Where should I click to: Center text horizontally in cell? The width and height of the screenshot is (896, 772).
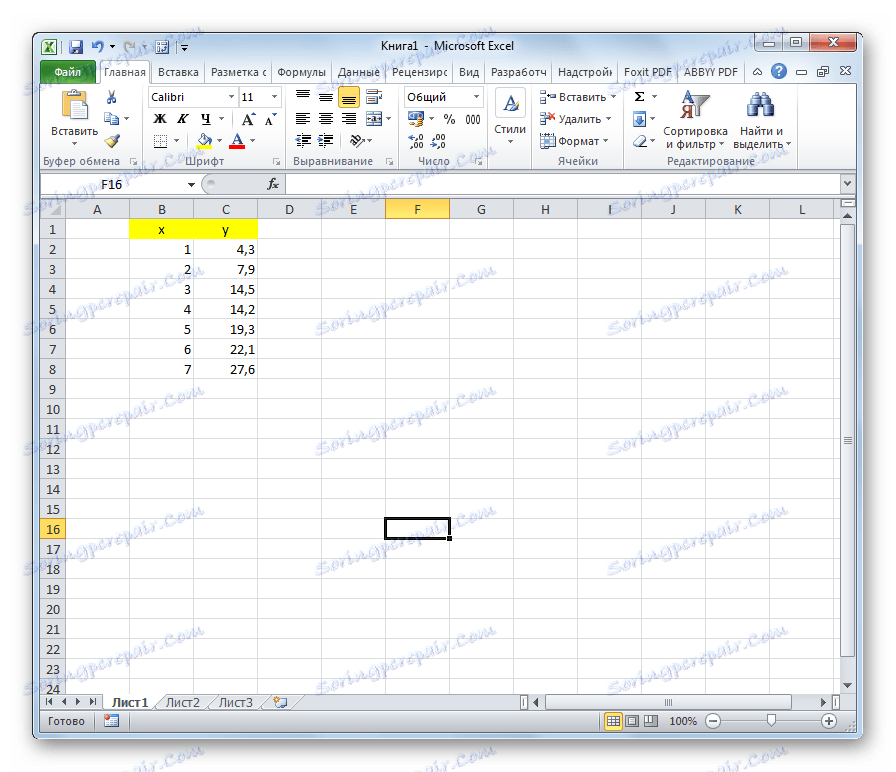click(326, 119)
